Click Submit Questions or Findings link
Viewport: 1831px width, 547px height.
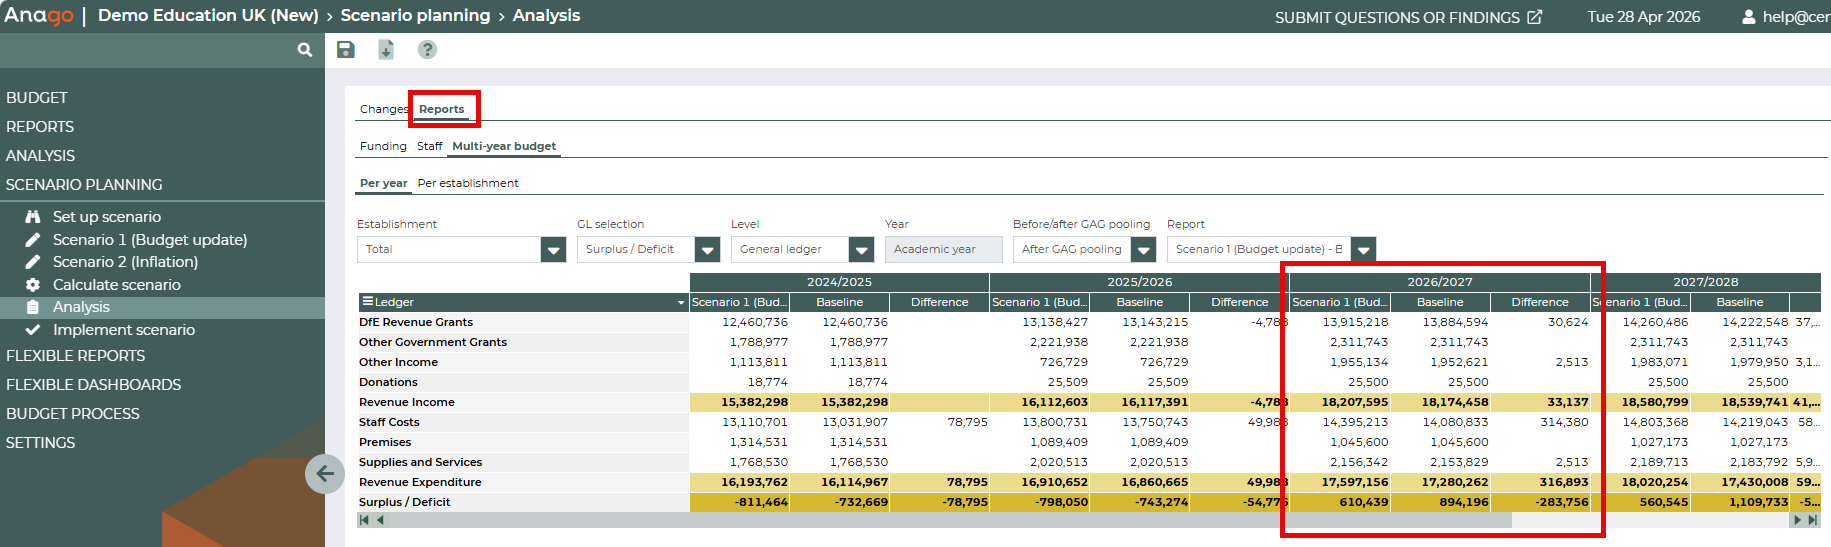1396,17
